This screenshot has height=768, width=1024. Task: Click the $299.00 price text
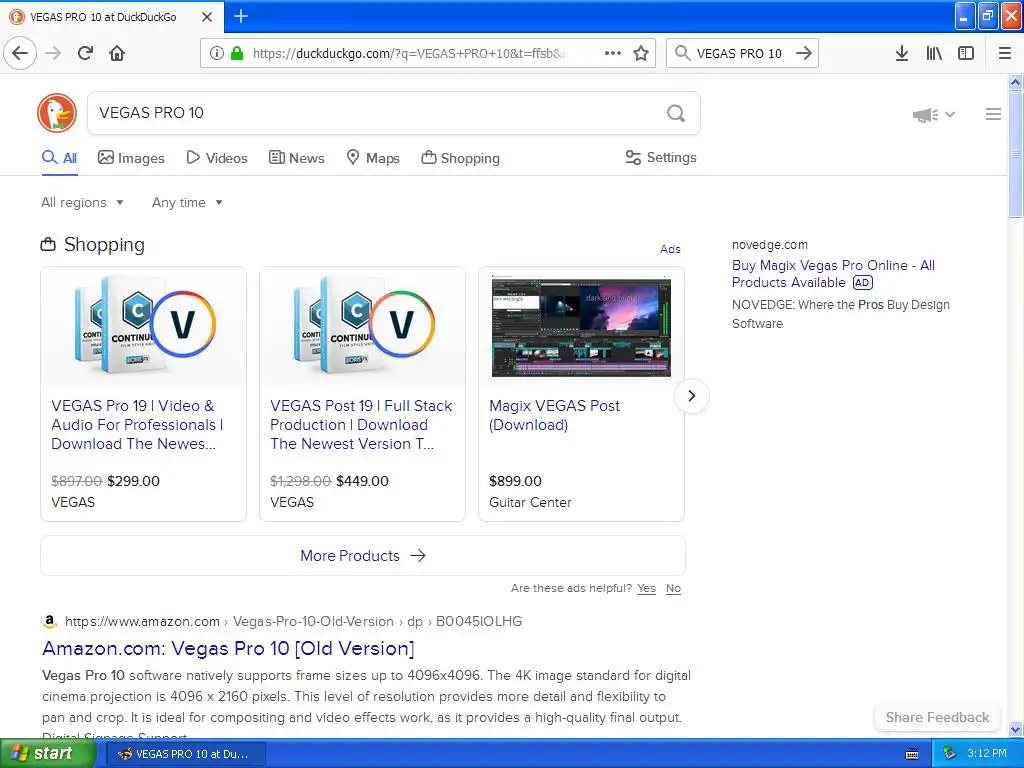(133, 481)
